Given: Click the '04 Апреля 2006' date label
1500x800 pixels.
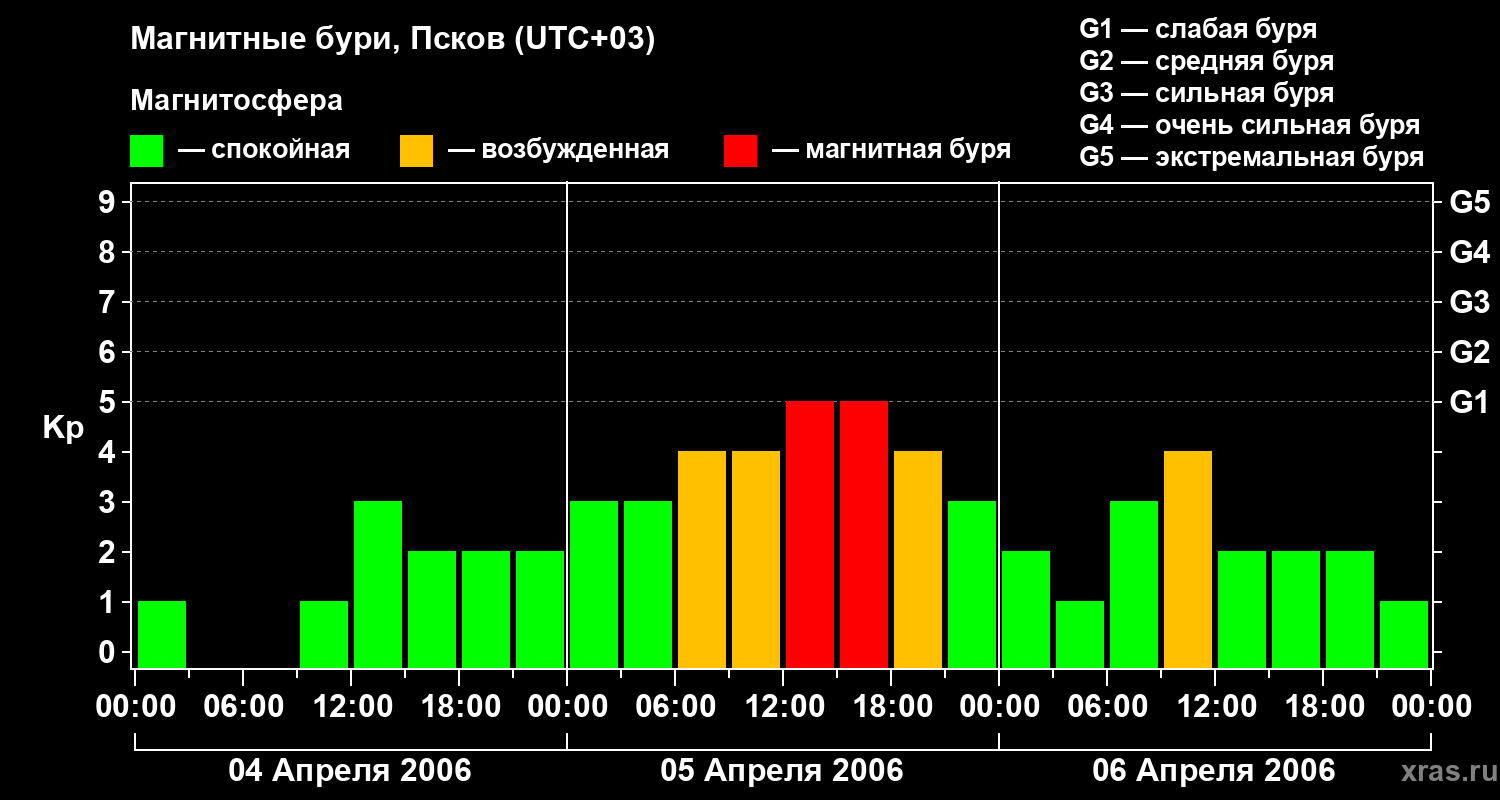Looking at the screenshot, I should tap(350, 770).
